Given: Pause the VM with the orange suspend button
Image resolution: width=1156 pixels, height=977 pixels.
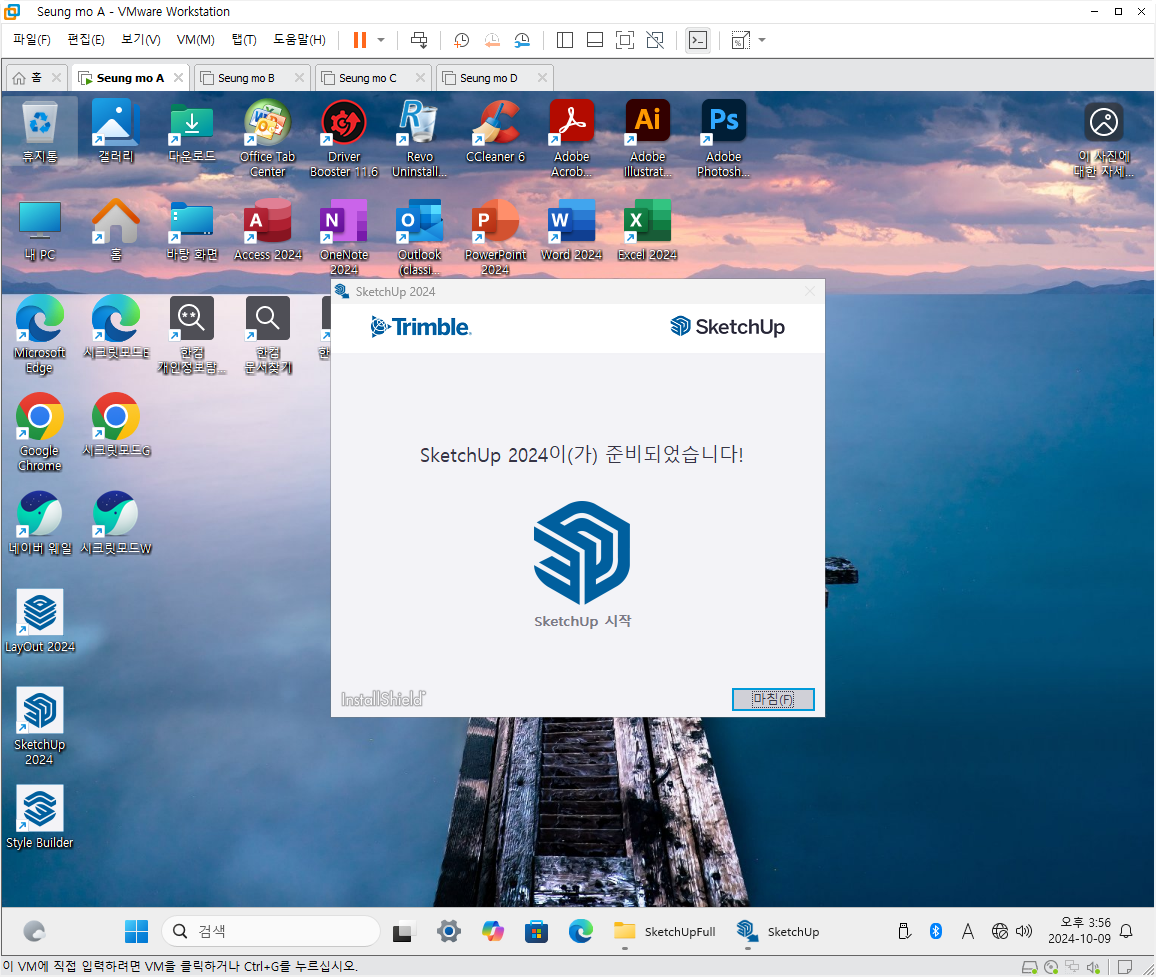Looking at the screenshot, I should (x=360, y=40).
